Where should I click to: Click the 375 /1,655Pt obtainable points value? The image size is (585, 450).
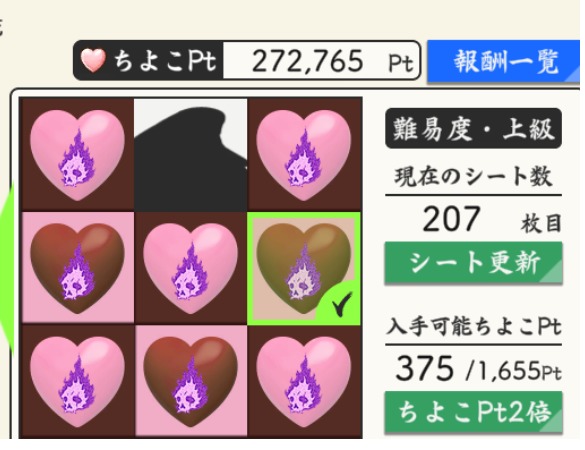point(478,369)
